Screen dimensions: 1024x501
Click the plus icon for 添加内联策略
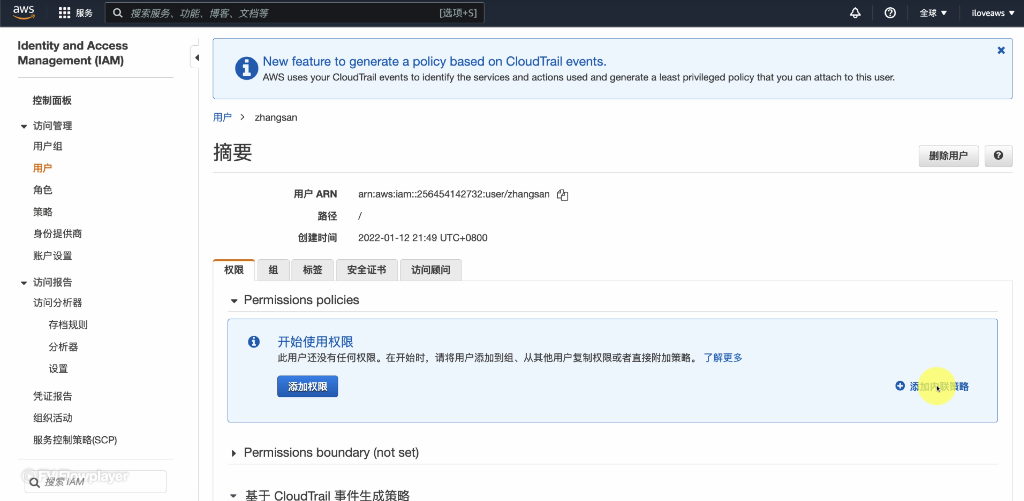click(x=900, y=386)
